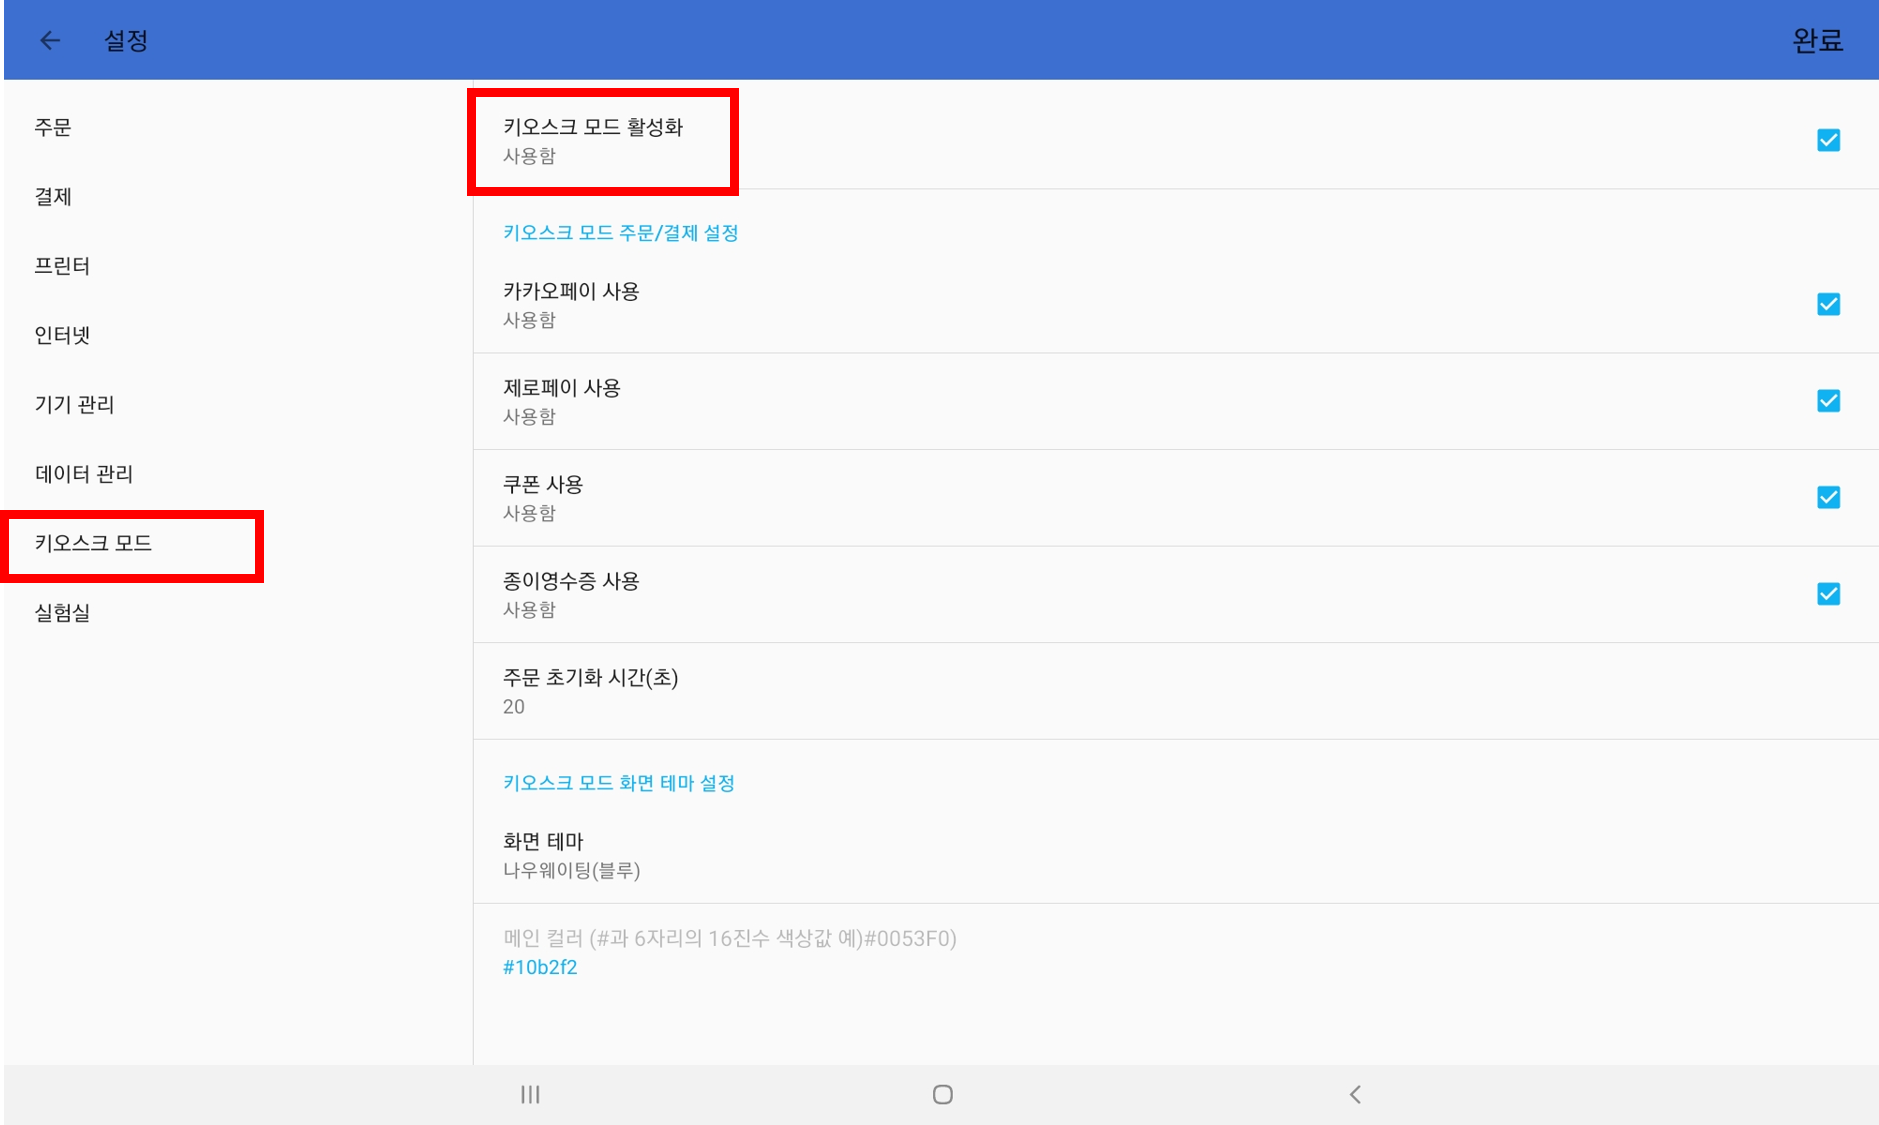Click the 메인 컬러 description text

(x=730, y=938)
